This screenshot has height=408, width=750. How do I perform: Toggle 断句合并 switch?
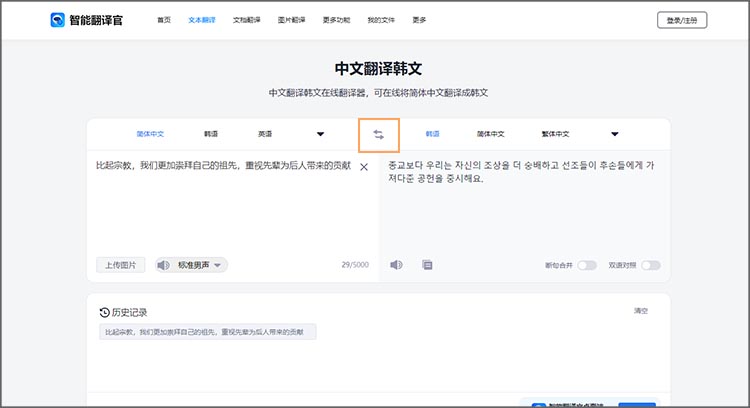pyautogui.click(x=587, y=265)
